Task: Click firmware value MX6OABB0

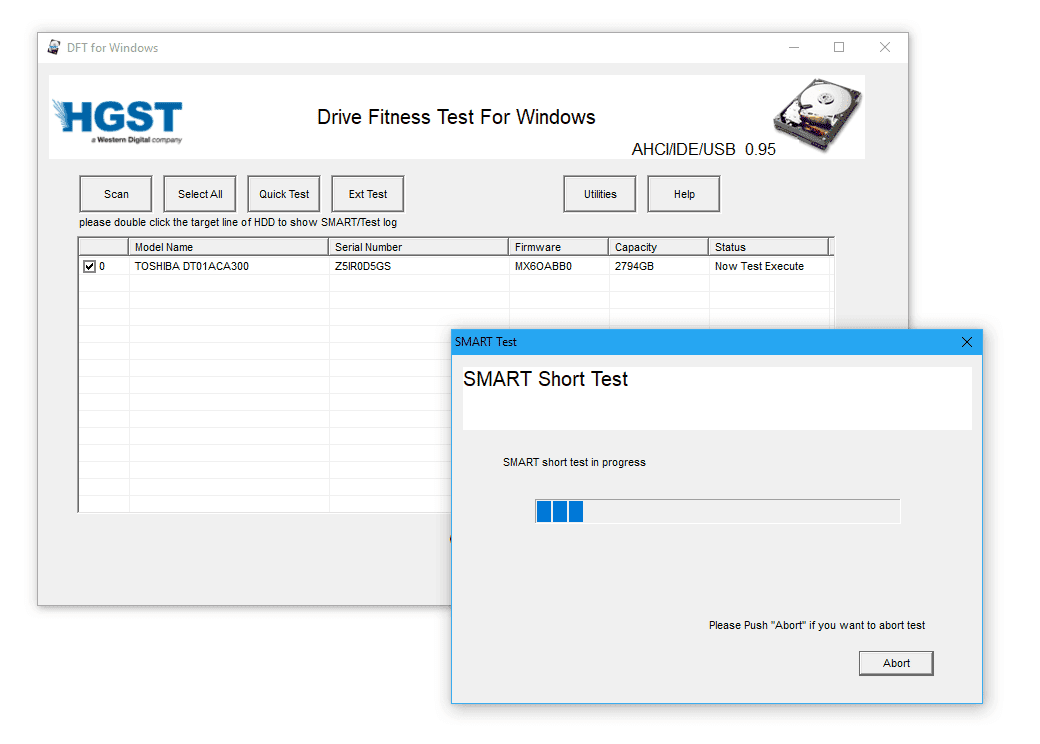Action: tap(543, 267)
